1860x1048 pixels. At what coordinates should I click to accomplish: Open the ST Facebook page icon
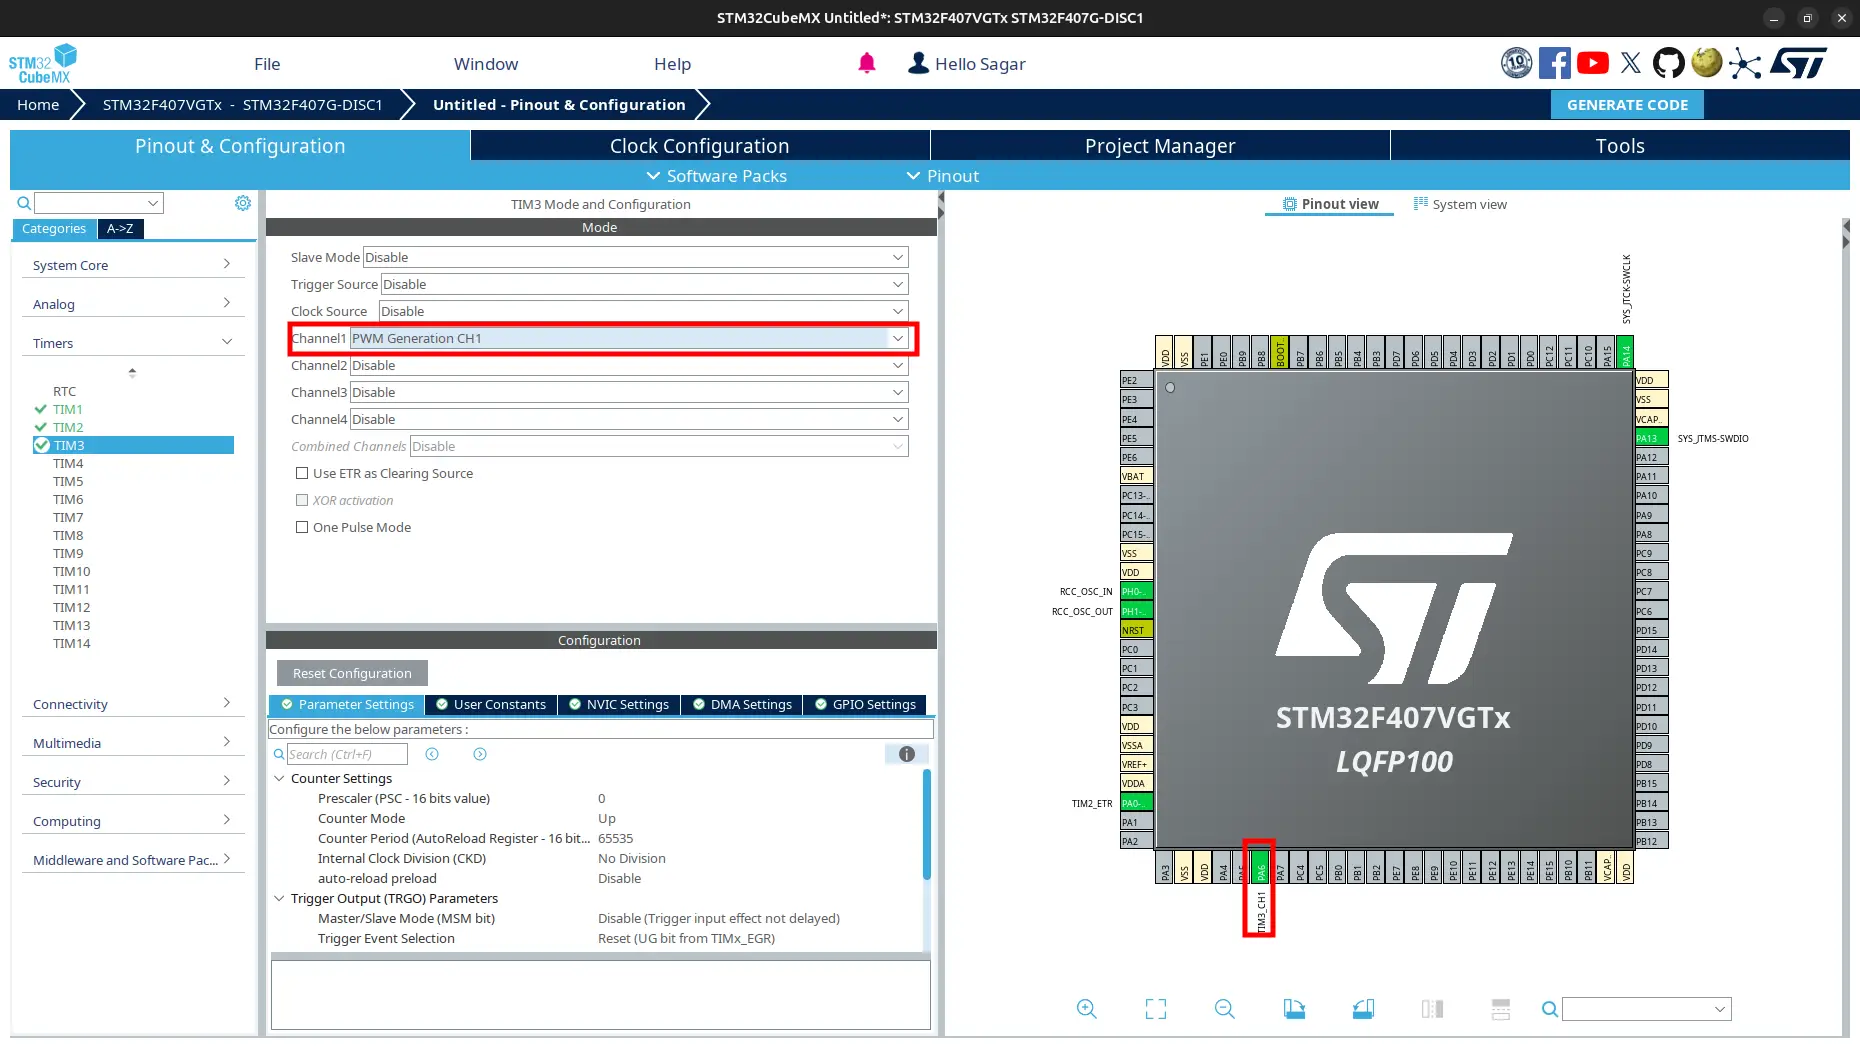[1554, 63]
